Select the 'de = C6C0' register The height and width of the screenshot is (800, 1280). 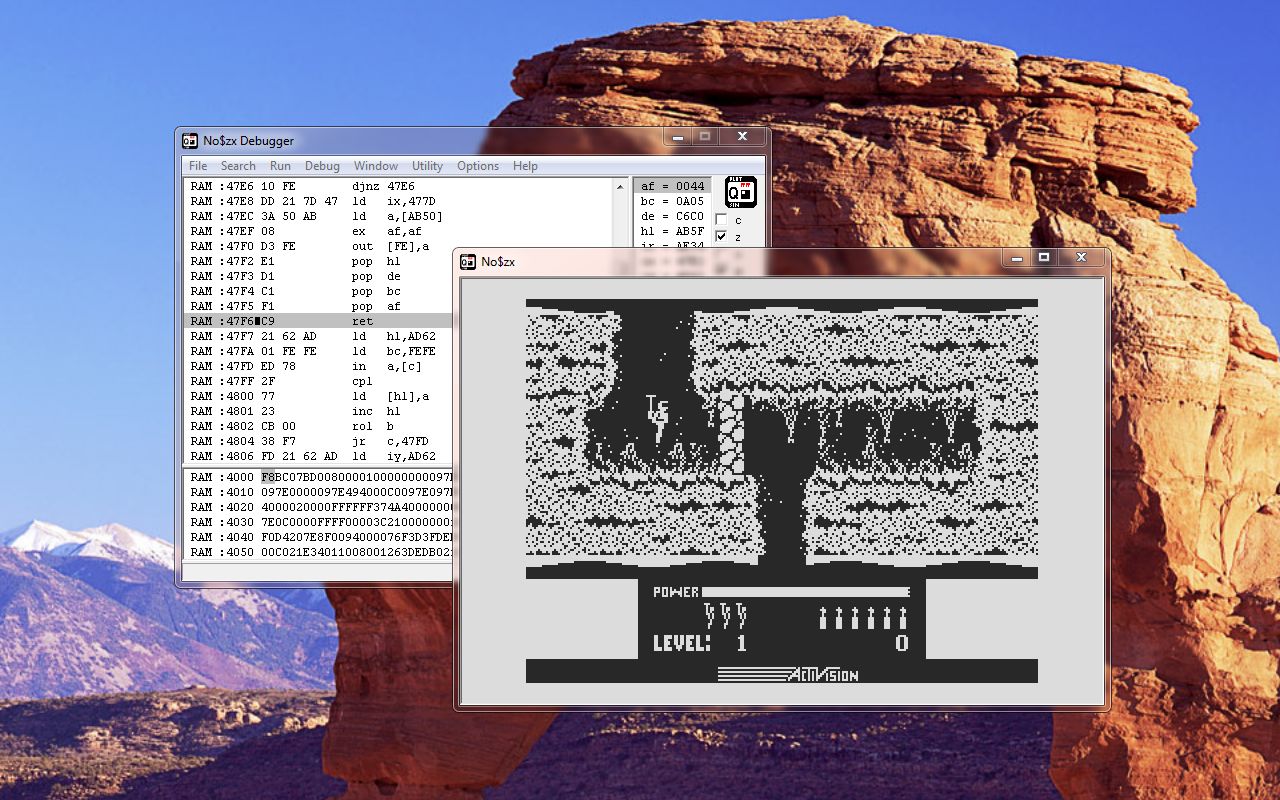pyautogui.click(x=672, y=216)
